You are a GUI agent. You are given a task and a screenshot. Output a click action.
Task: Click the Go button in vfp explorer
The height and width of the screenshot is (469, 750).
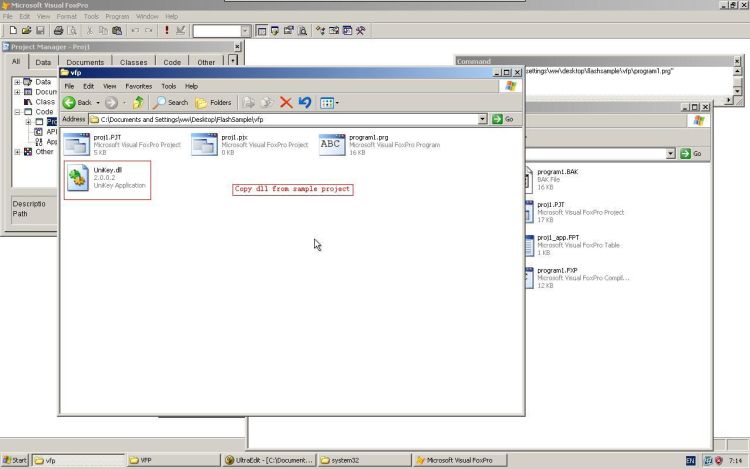503,119
